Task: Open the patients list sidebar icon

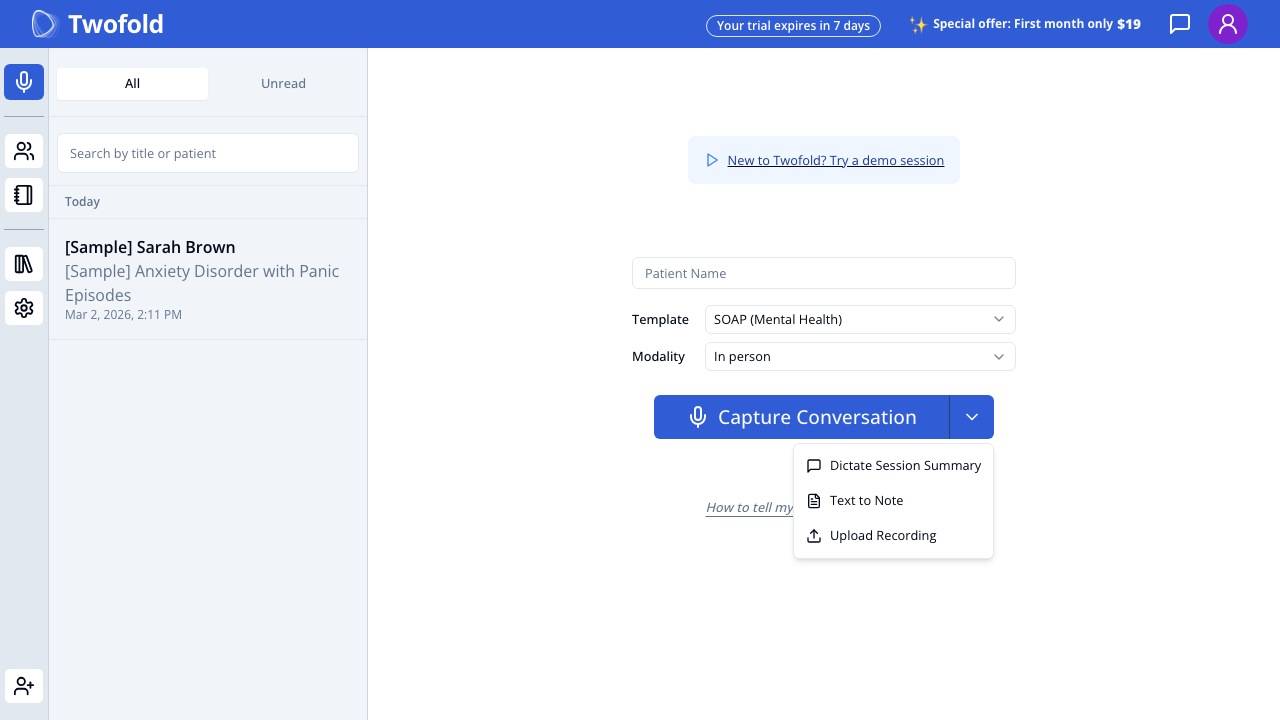Action: (x=24, y=152)
